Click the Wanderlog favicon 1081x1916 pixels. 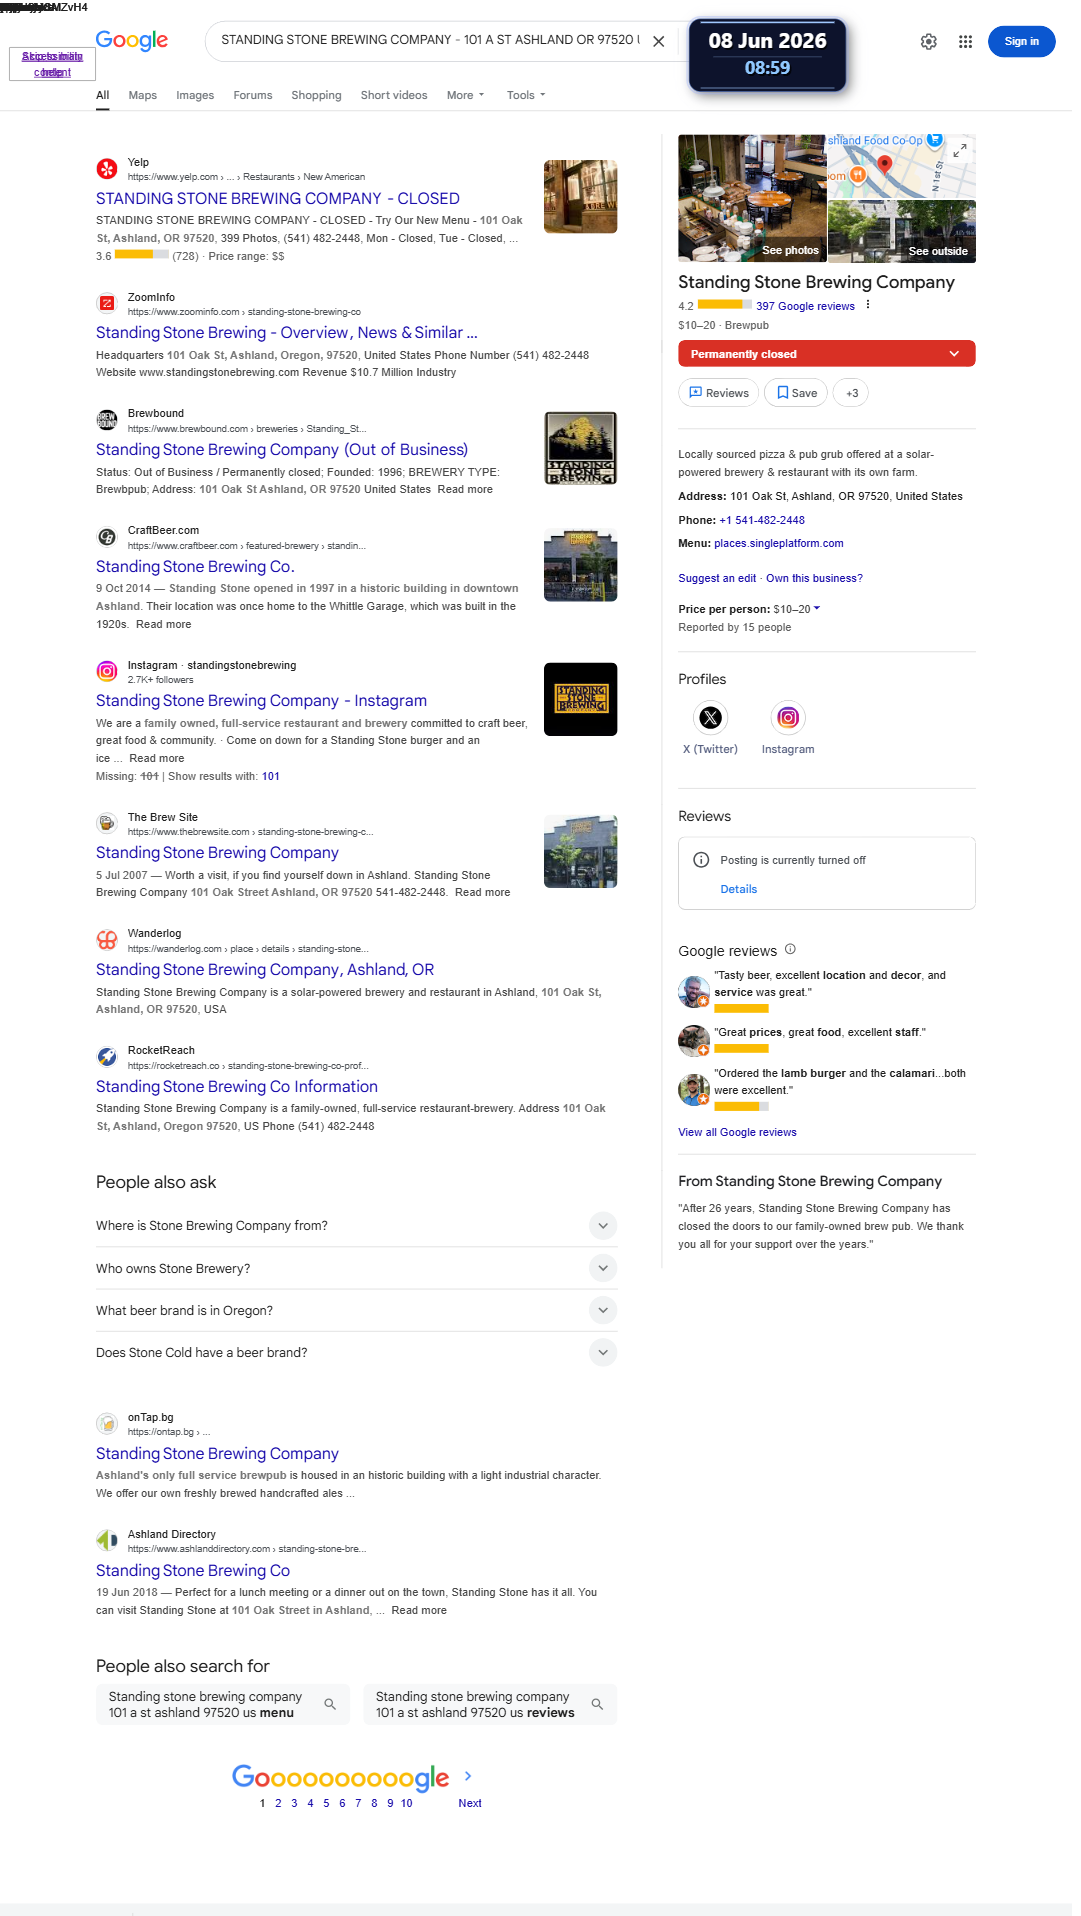point(107,940)
